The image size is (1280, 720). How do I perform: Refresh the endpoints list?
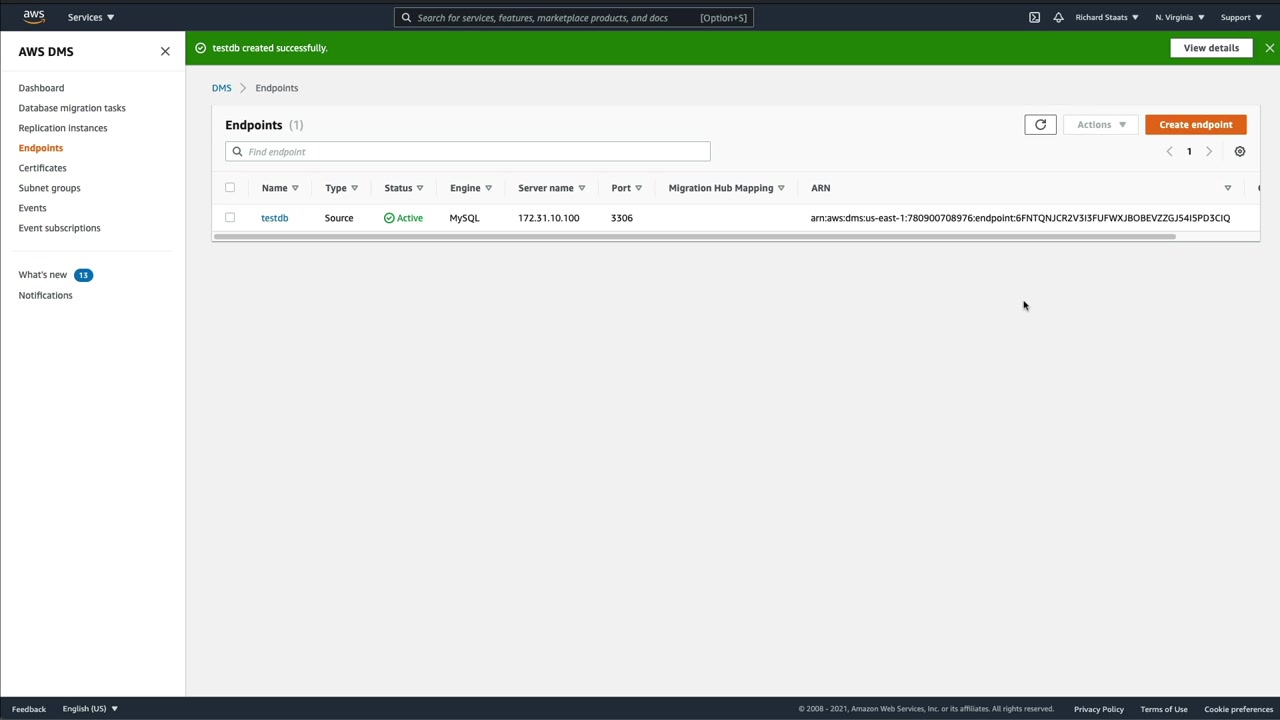tap(1040, 125)
